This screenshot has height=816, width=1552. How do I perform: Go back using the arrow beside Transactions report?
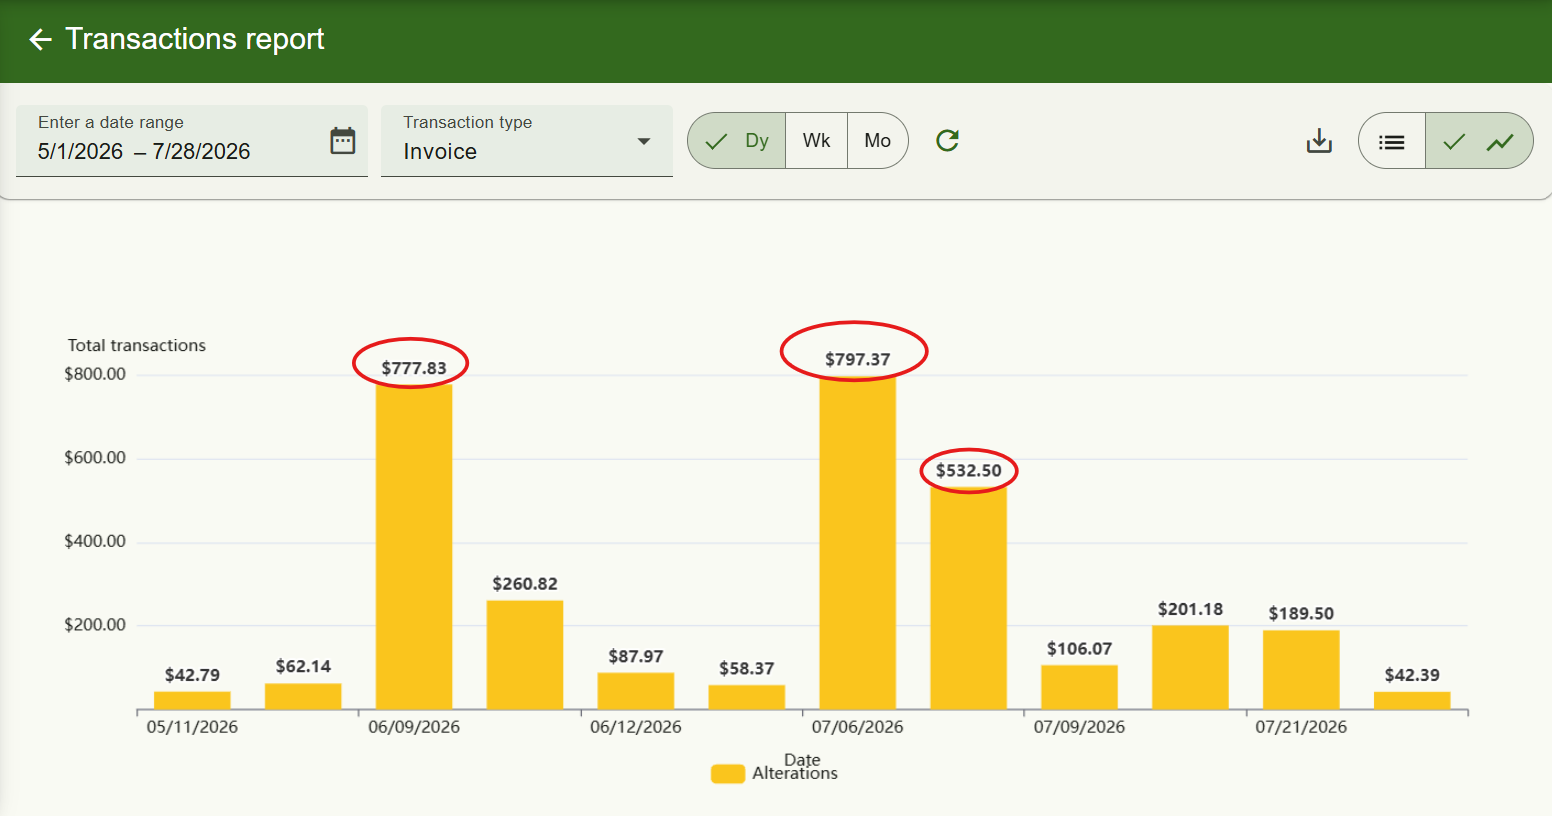(x=40, y=39)
